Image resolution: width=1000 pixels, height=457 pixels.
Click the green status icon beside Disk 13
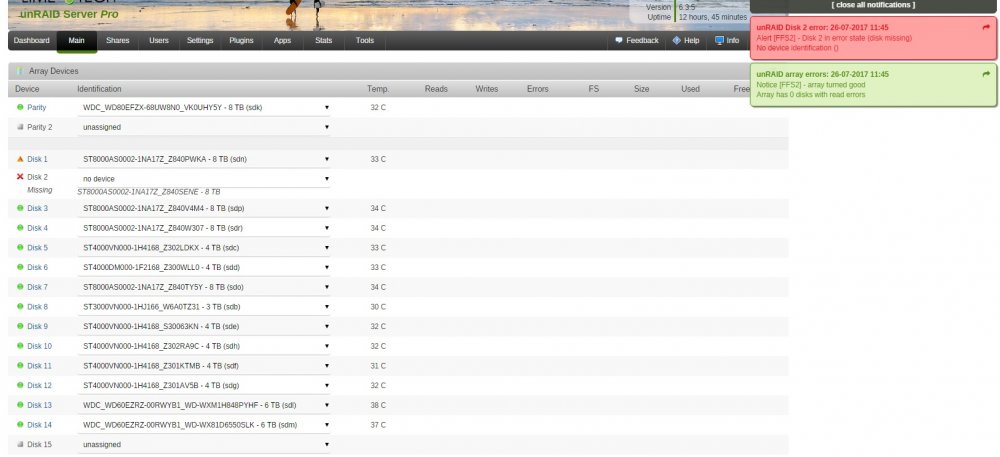pyautogui.click(x=20, y=405)
